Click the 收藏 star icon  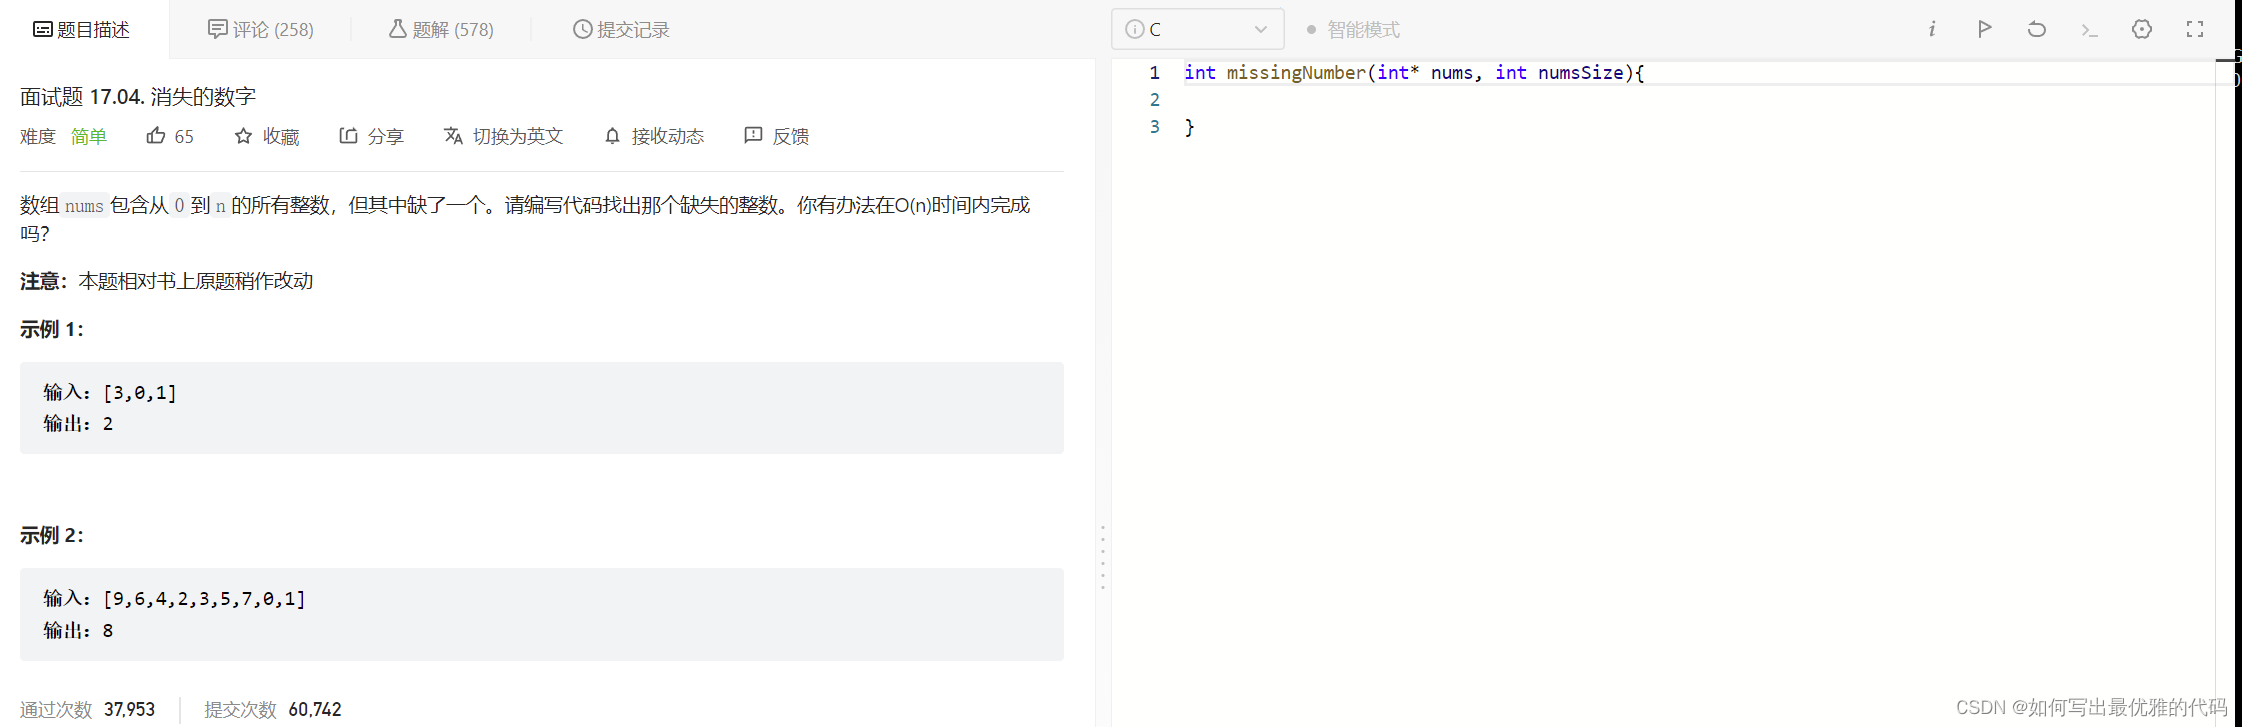click(243, 136)
